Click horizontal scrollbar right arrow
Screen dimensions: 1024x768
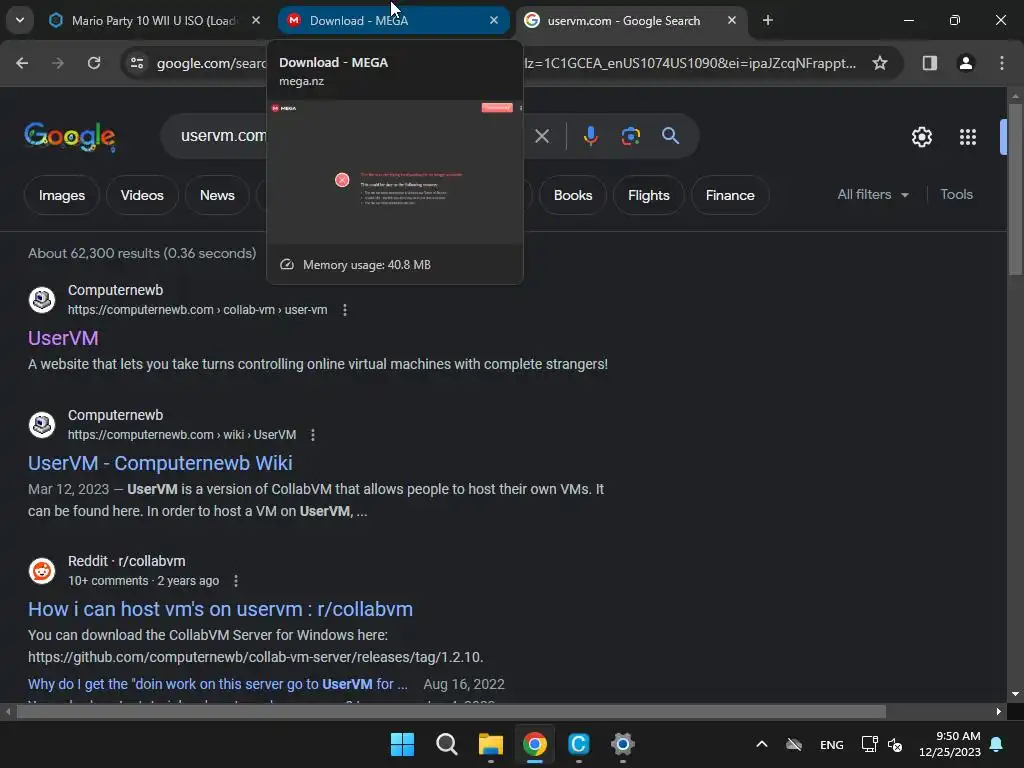pyautogui.click(x=999, y=711)
